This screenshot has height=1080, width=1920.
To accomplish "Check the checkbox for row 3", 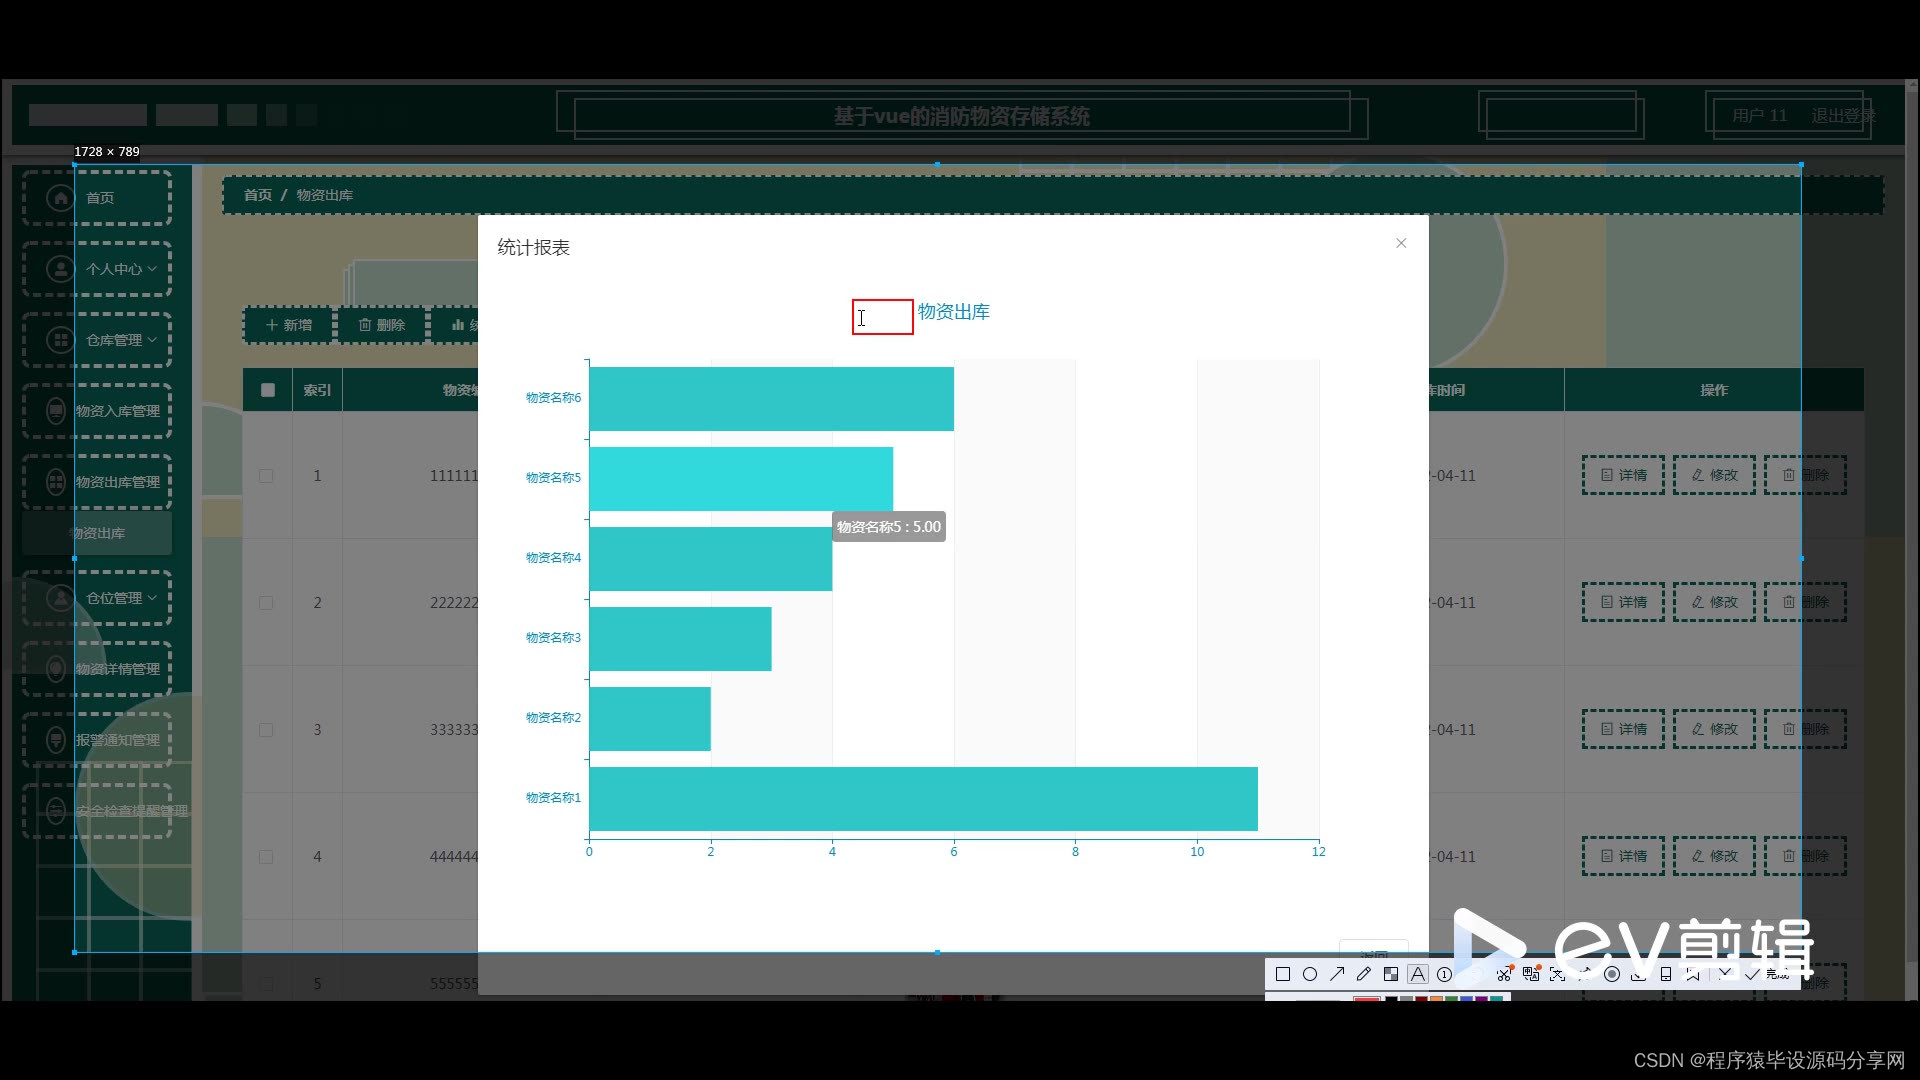I will pyautogui.click(x=266, y=730).
